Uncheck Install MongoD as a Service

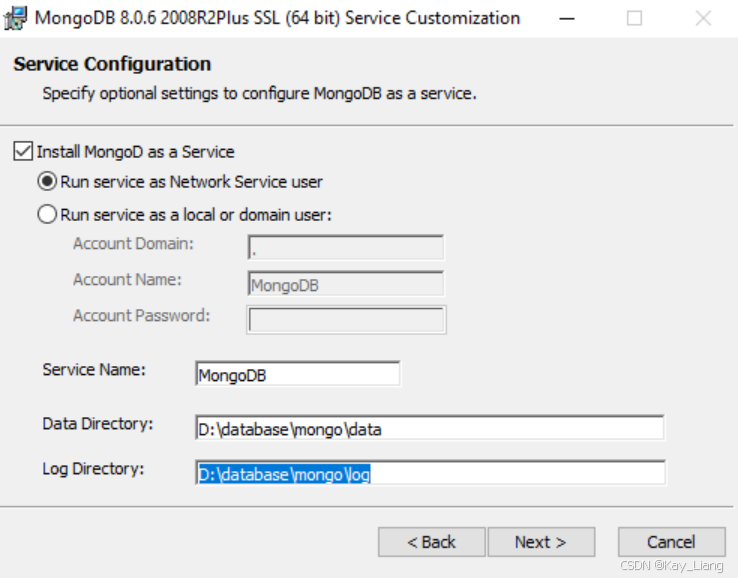[x=23, y=152]
